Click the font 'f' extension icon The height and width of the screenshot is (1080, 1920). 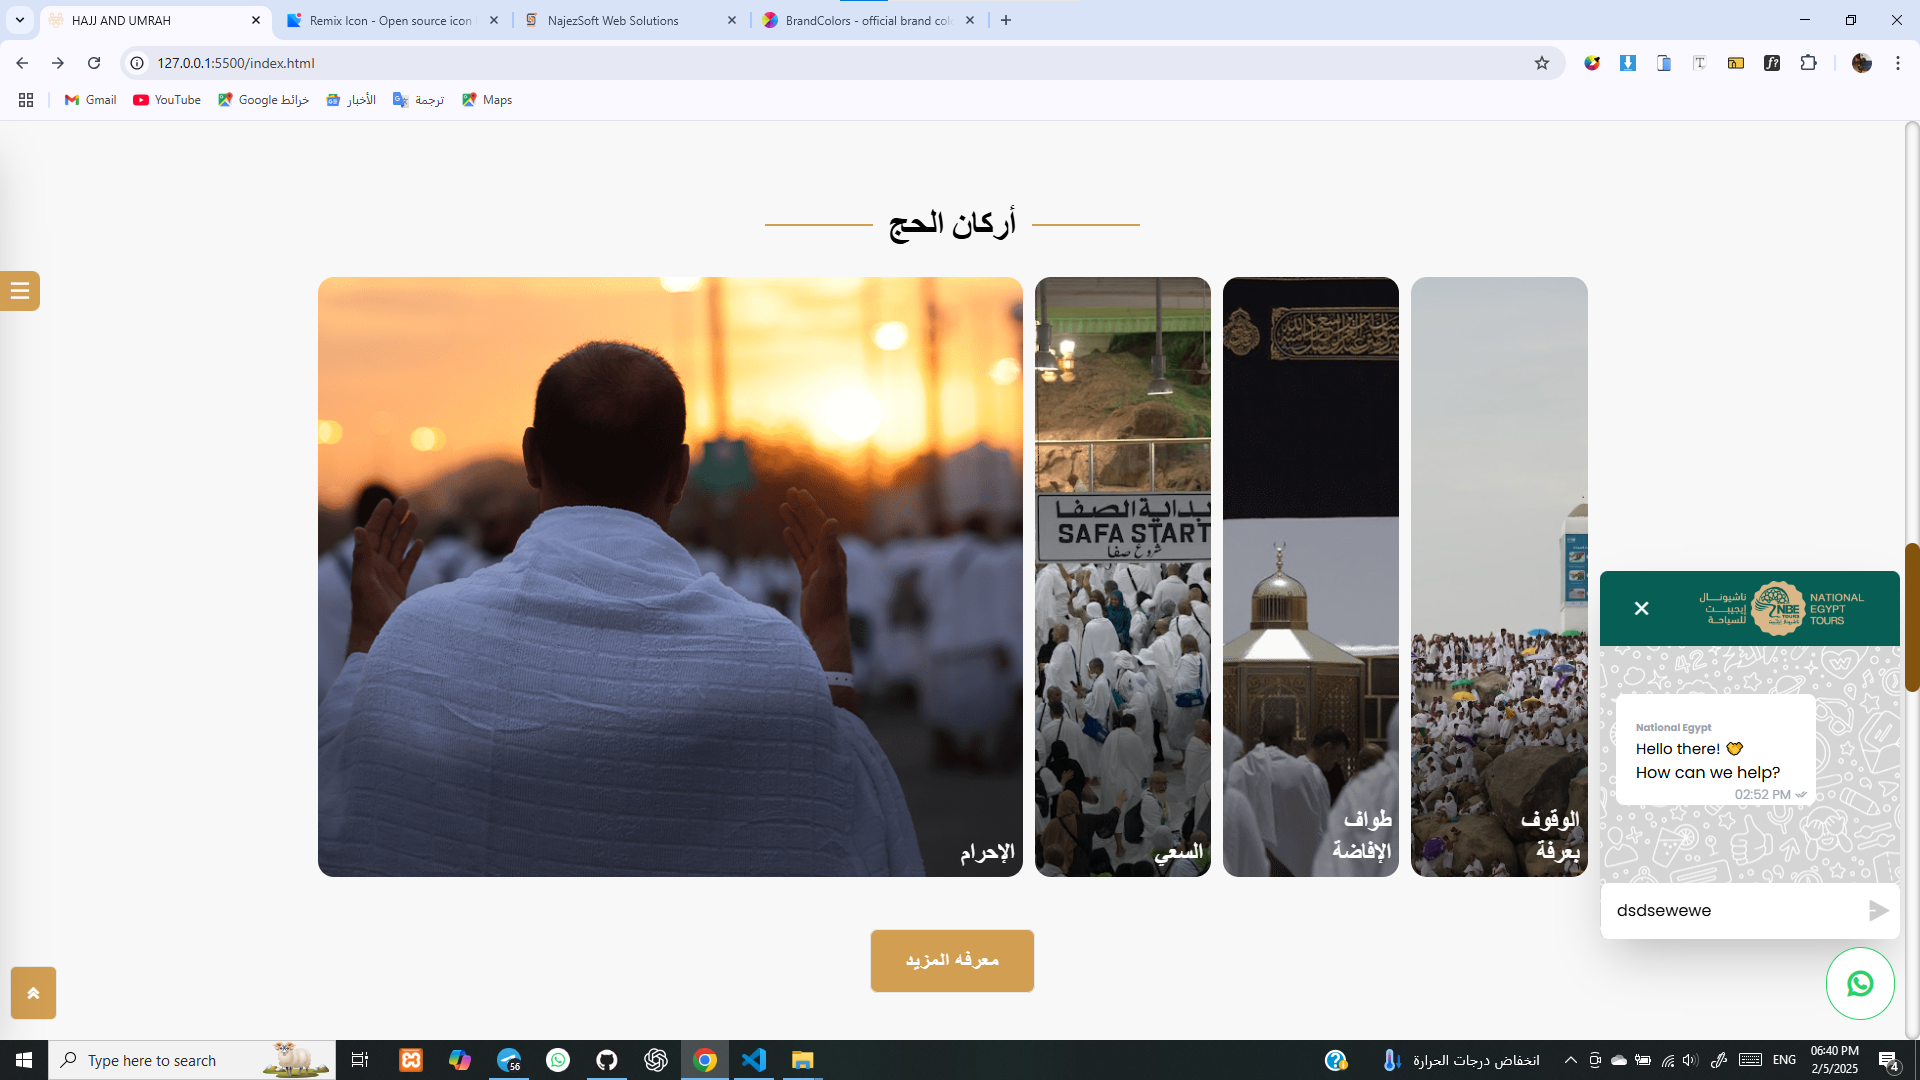pos(1772,63)
